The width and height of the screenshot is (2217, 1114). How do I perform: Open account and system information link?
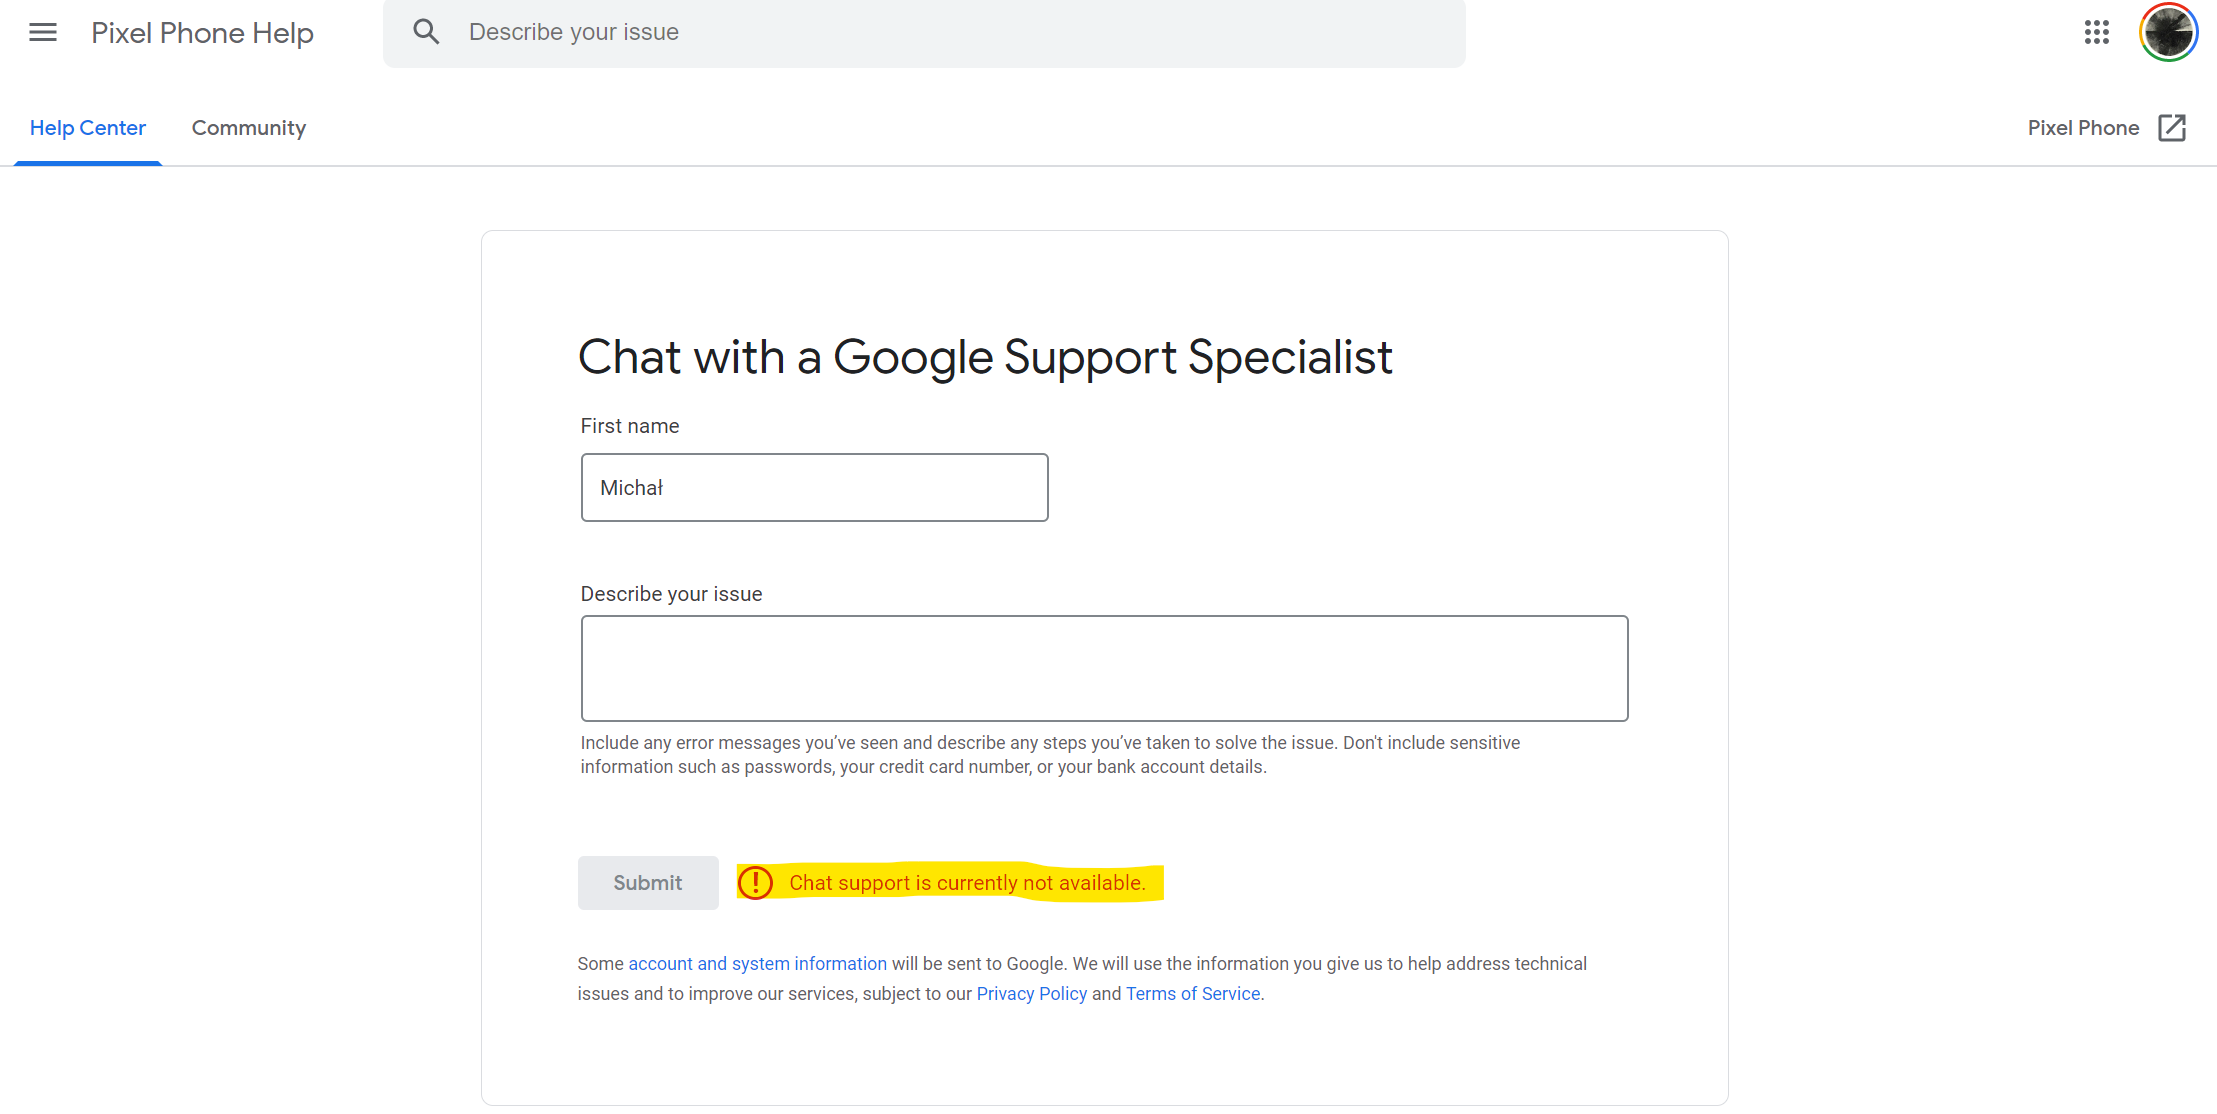(757, 964)
